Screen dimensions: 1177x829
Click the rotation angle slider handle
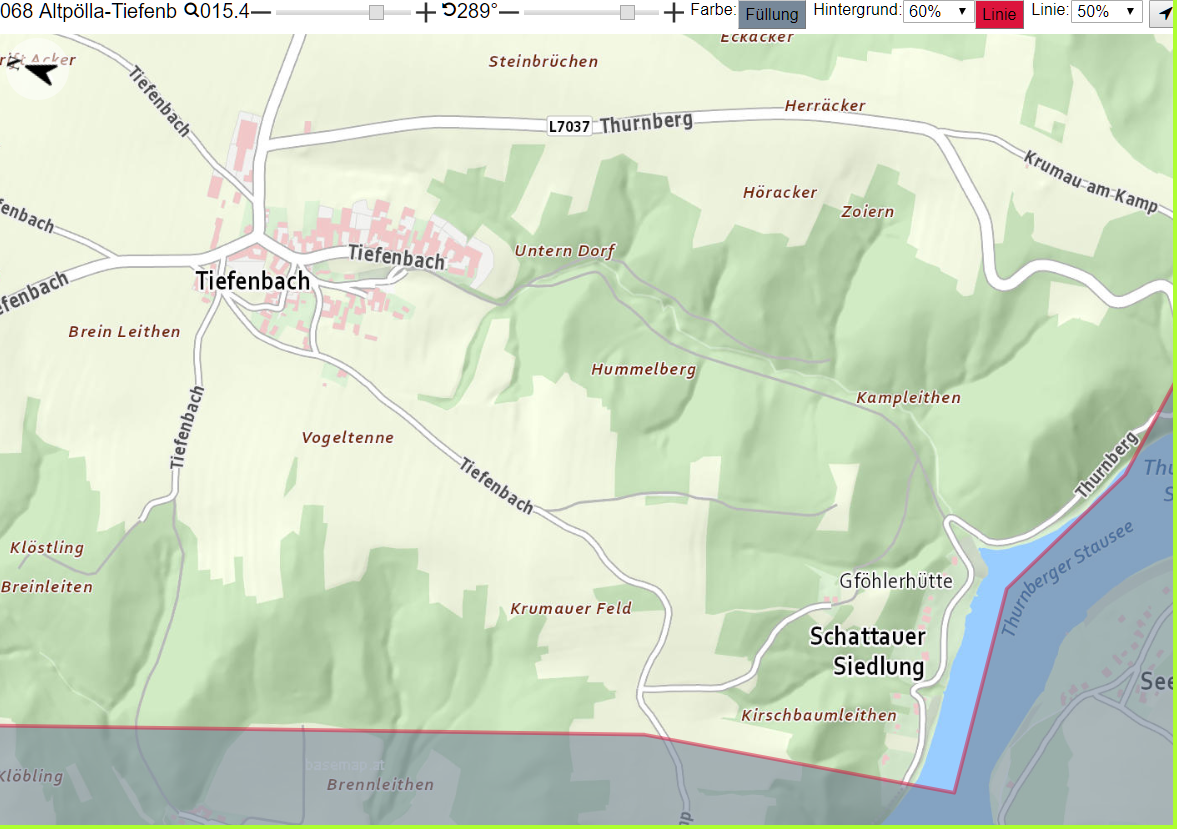click(627, 13)
